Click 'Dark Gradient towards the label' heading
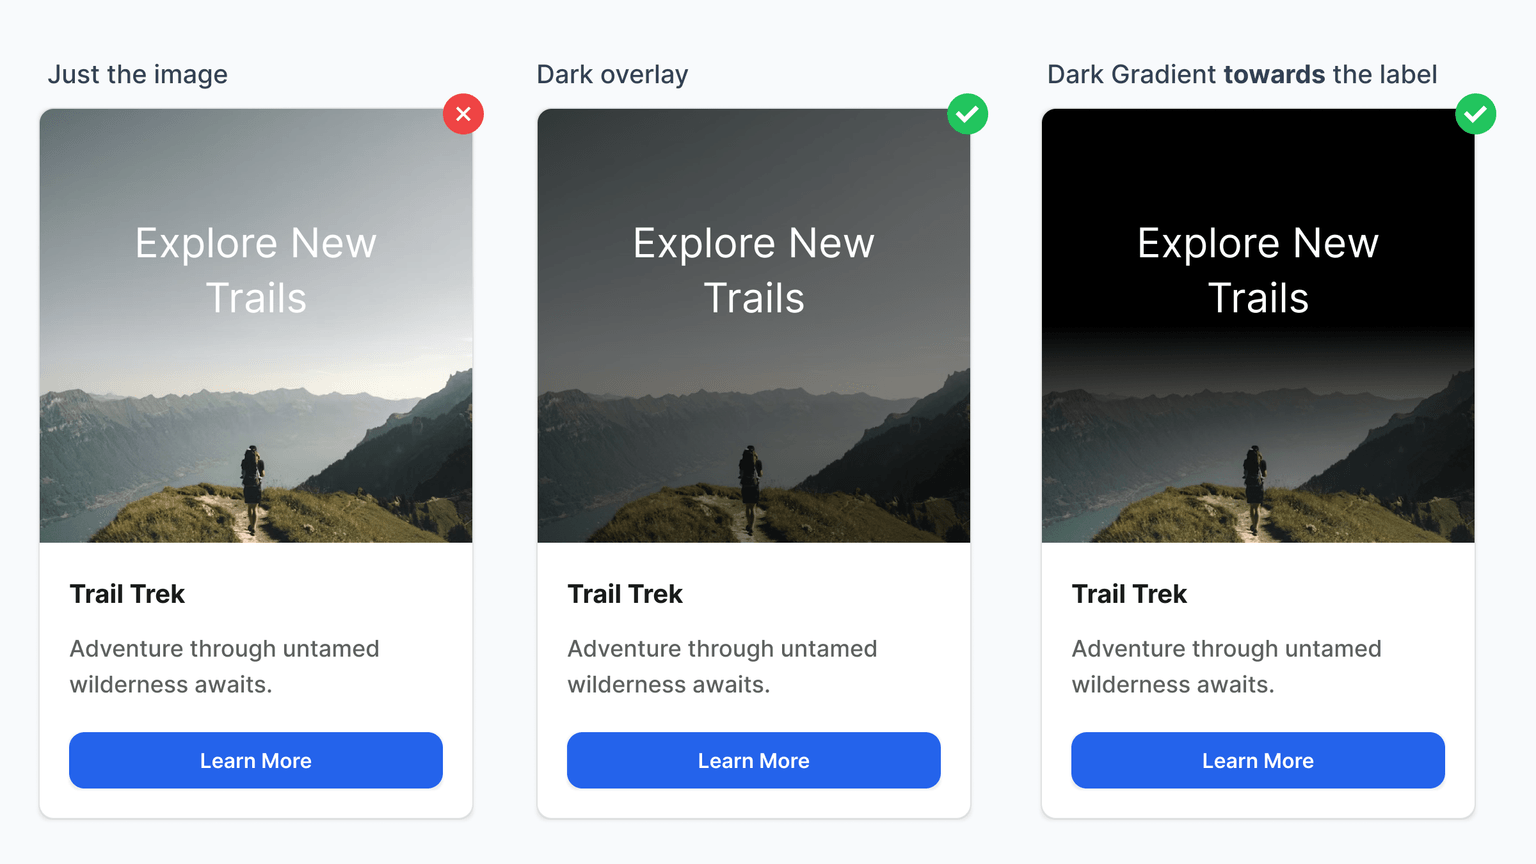1536x864 pixels. coord(1242,75)
